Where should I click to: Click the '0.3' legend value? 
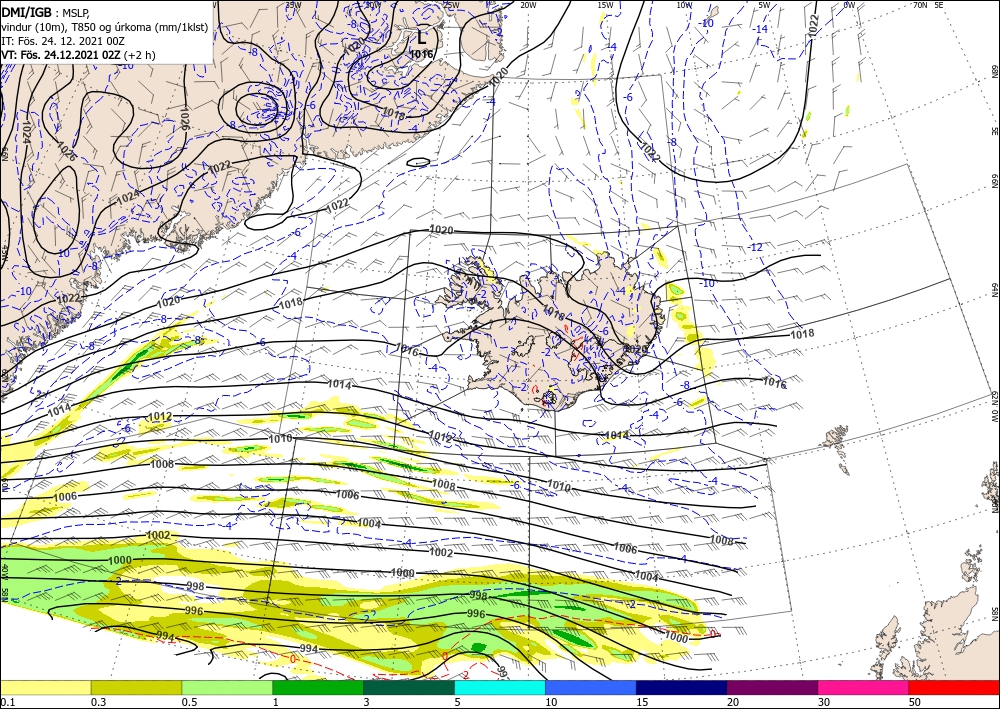[98, 702]
